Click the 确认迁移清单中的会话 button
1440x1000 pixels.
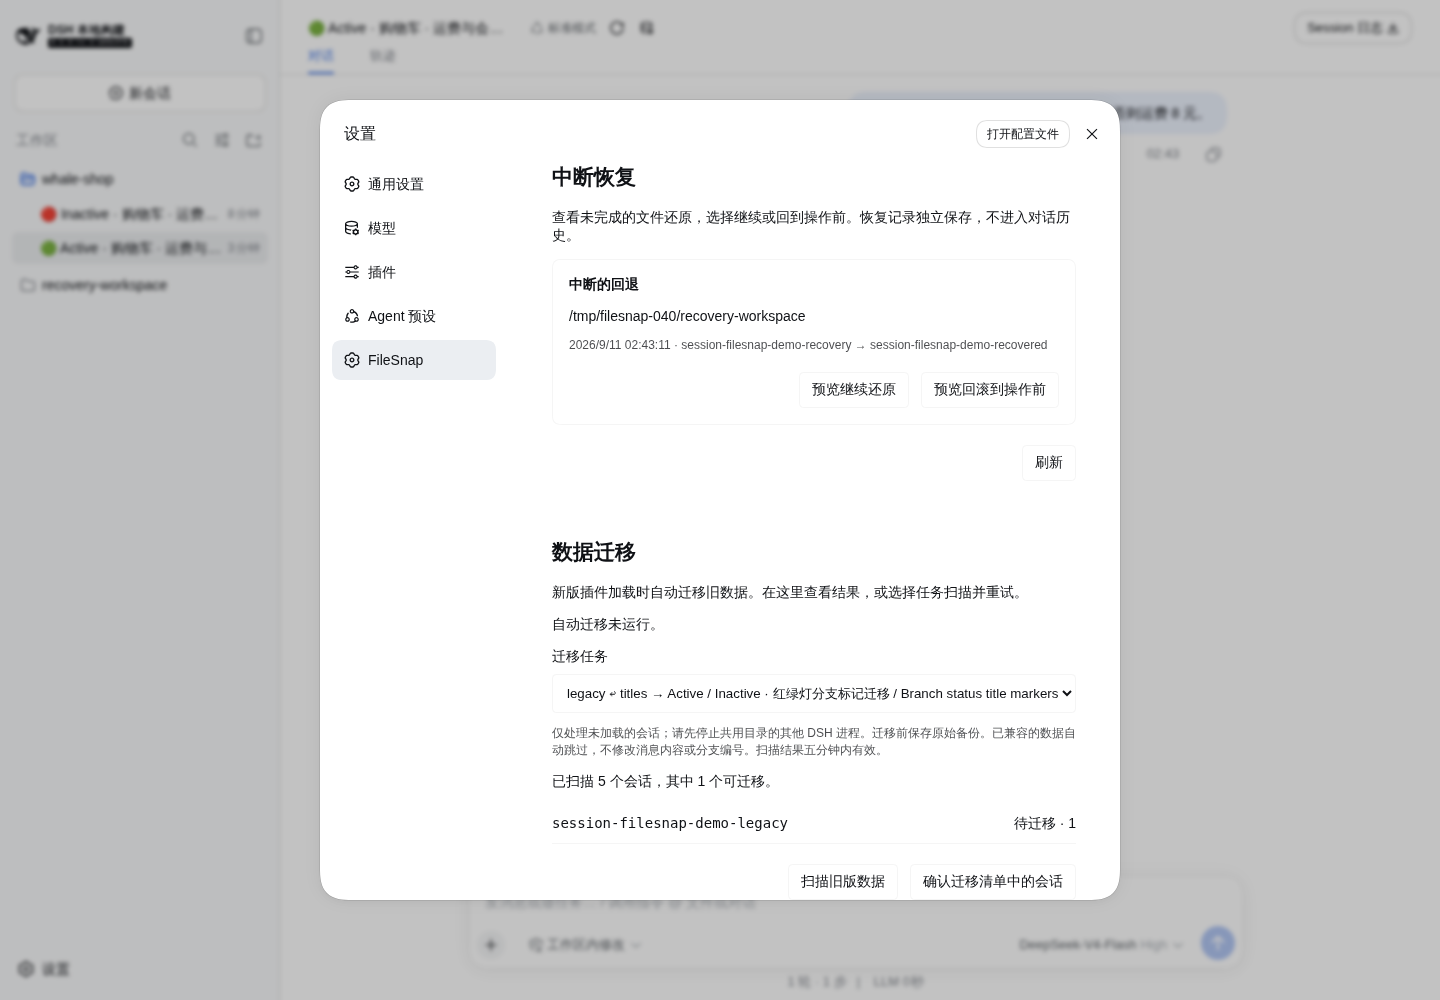[x=993, y=881]
